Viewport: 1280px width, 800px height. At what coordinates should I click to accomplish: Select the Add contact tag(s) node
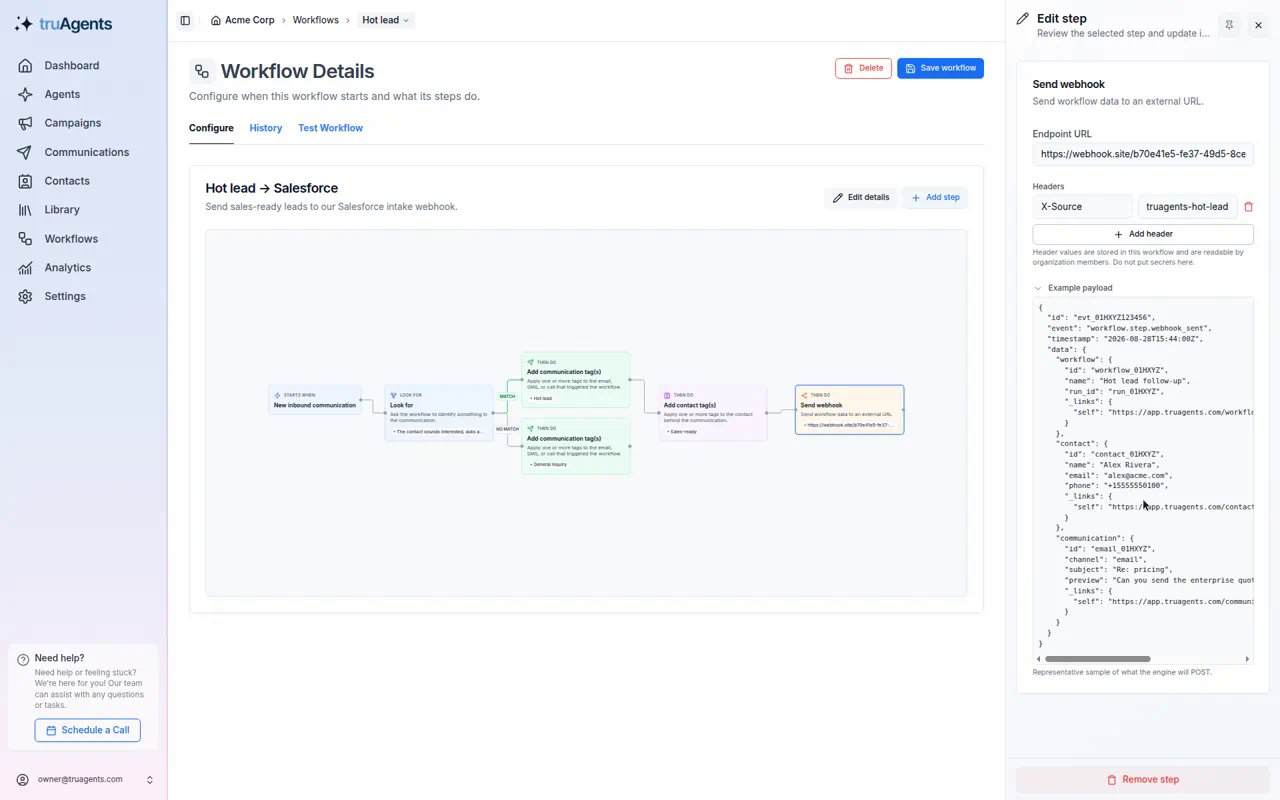[712, 413]
